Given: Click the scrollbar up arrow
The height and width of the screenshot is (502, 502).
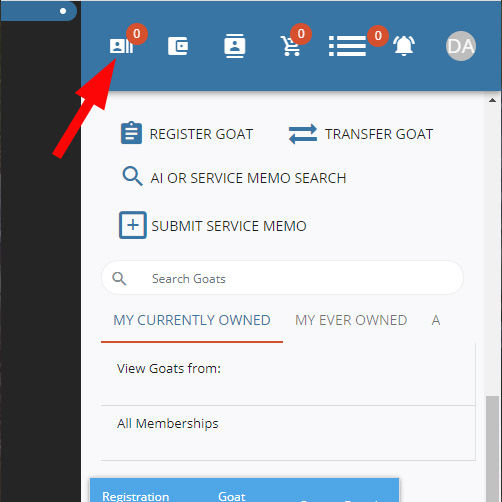Looking at the screenshot, I should click(x=492, y=100).
